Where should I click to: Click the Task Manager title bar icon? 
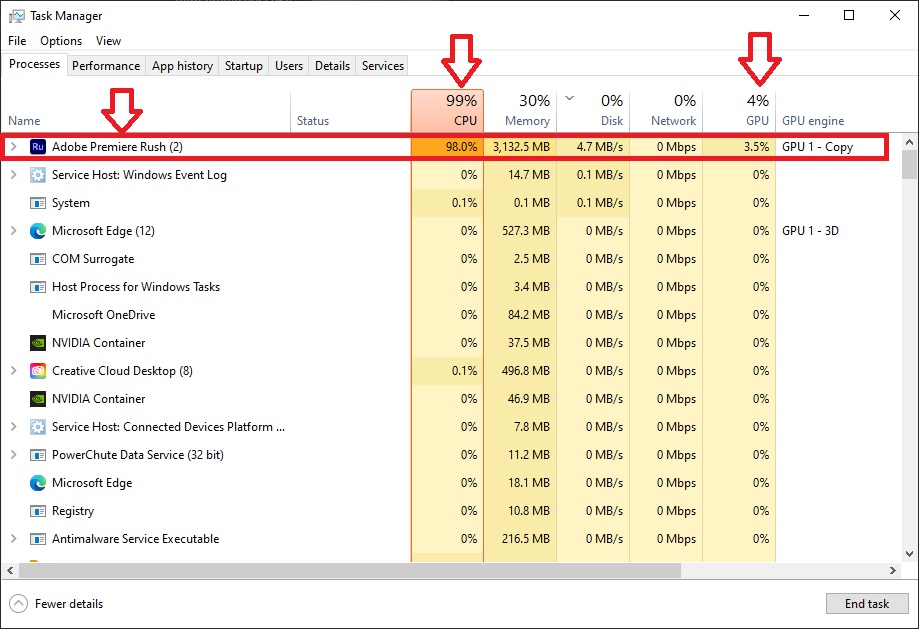(x=17, y=16)
